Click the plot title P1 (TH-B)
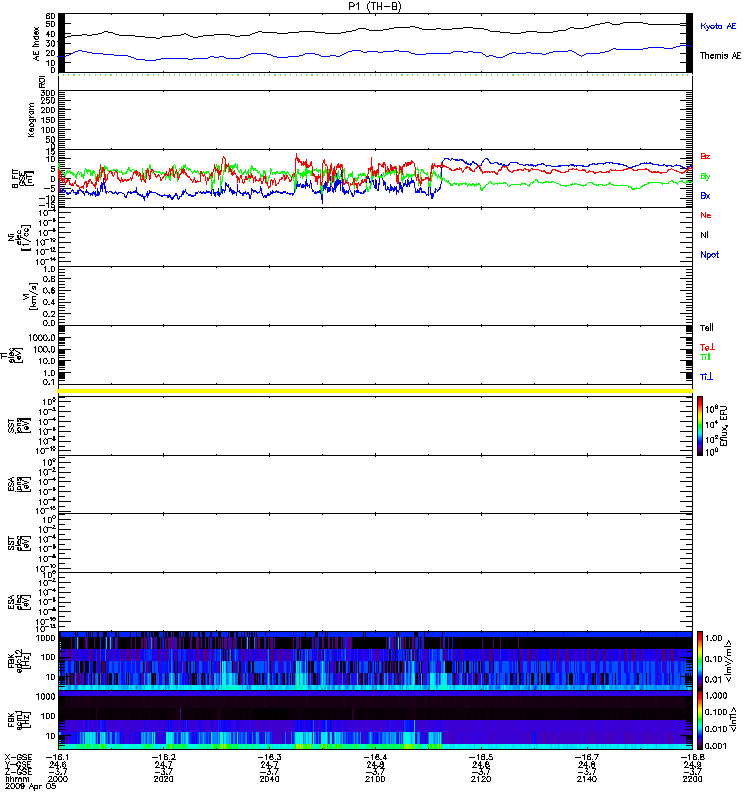Image resolution: width=750 pixels, height=800 pixels. pyautogui.click(x=375, y=6)
